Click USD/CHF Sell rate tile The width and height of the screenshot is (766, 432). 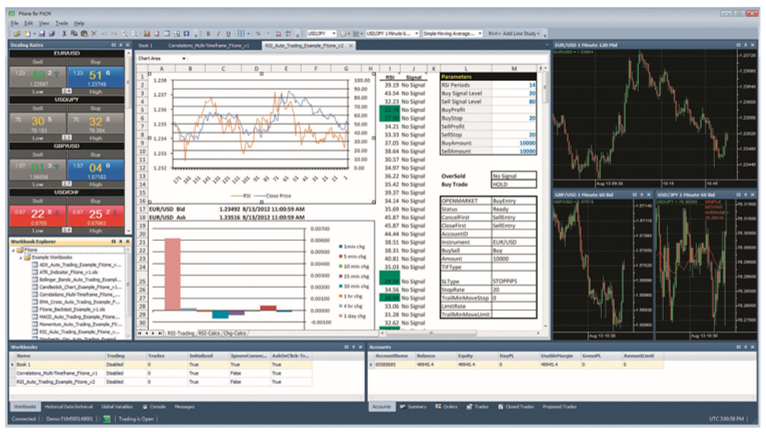tap(38, 216)
